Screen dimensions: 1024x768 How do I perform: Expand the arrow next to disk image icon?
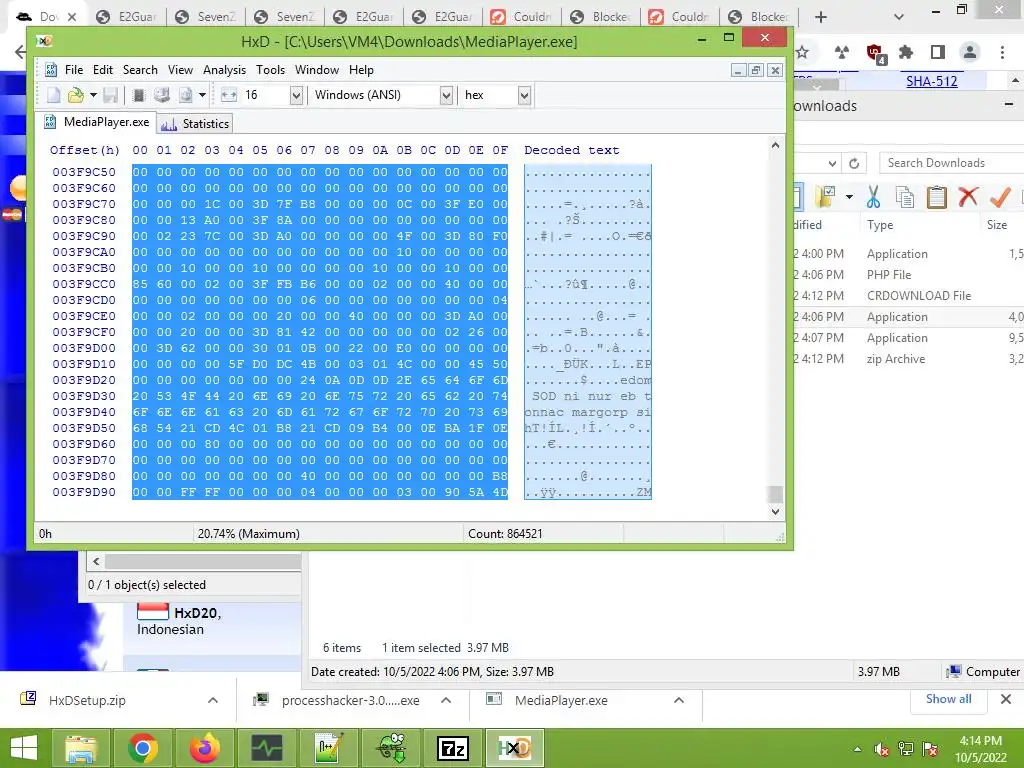[x=202, y=95]
